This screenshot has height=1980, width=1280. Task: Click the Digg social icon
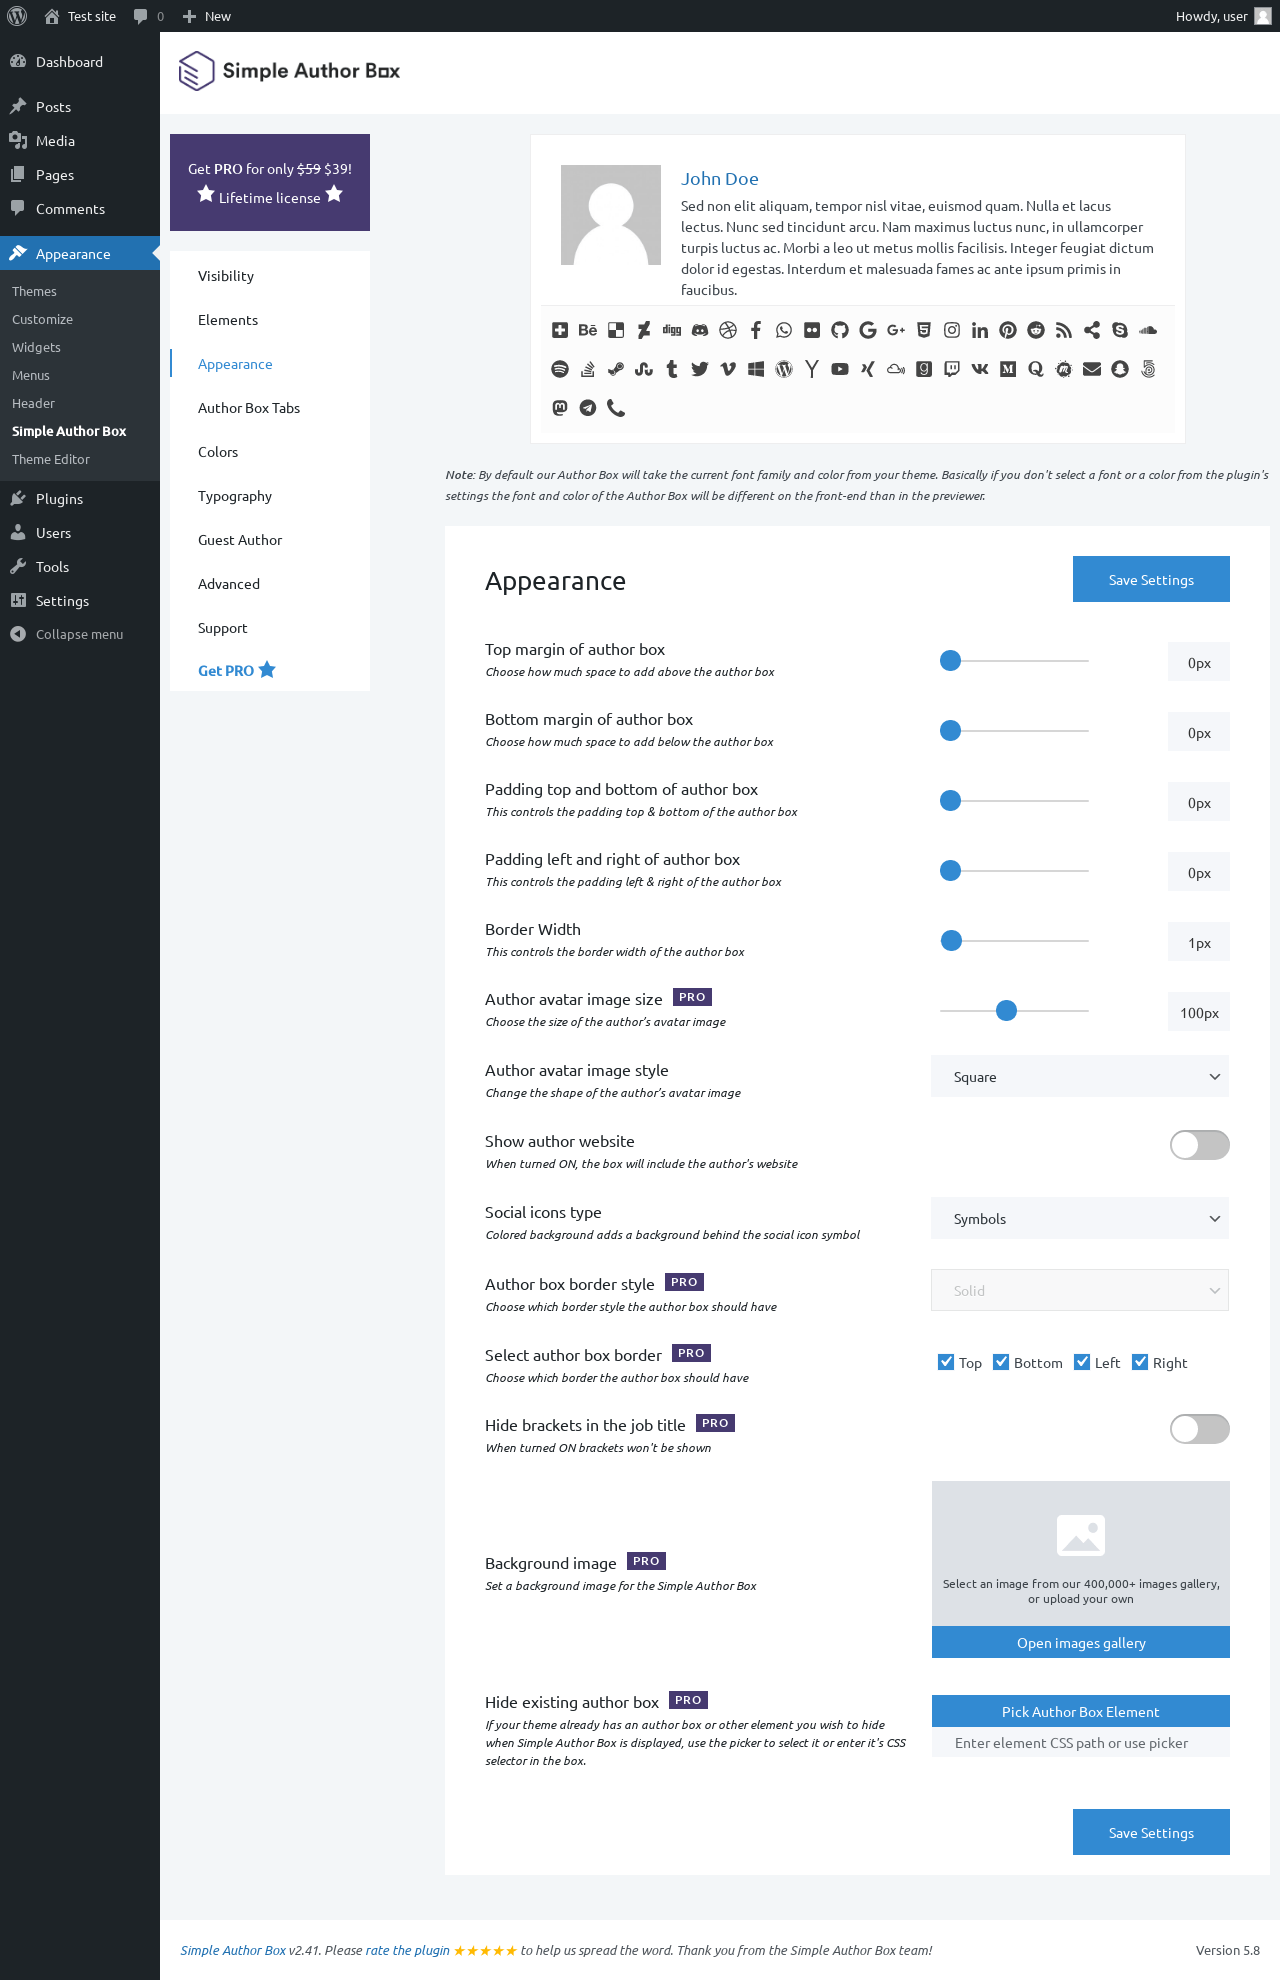[x=672, y=330]
